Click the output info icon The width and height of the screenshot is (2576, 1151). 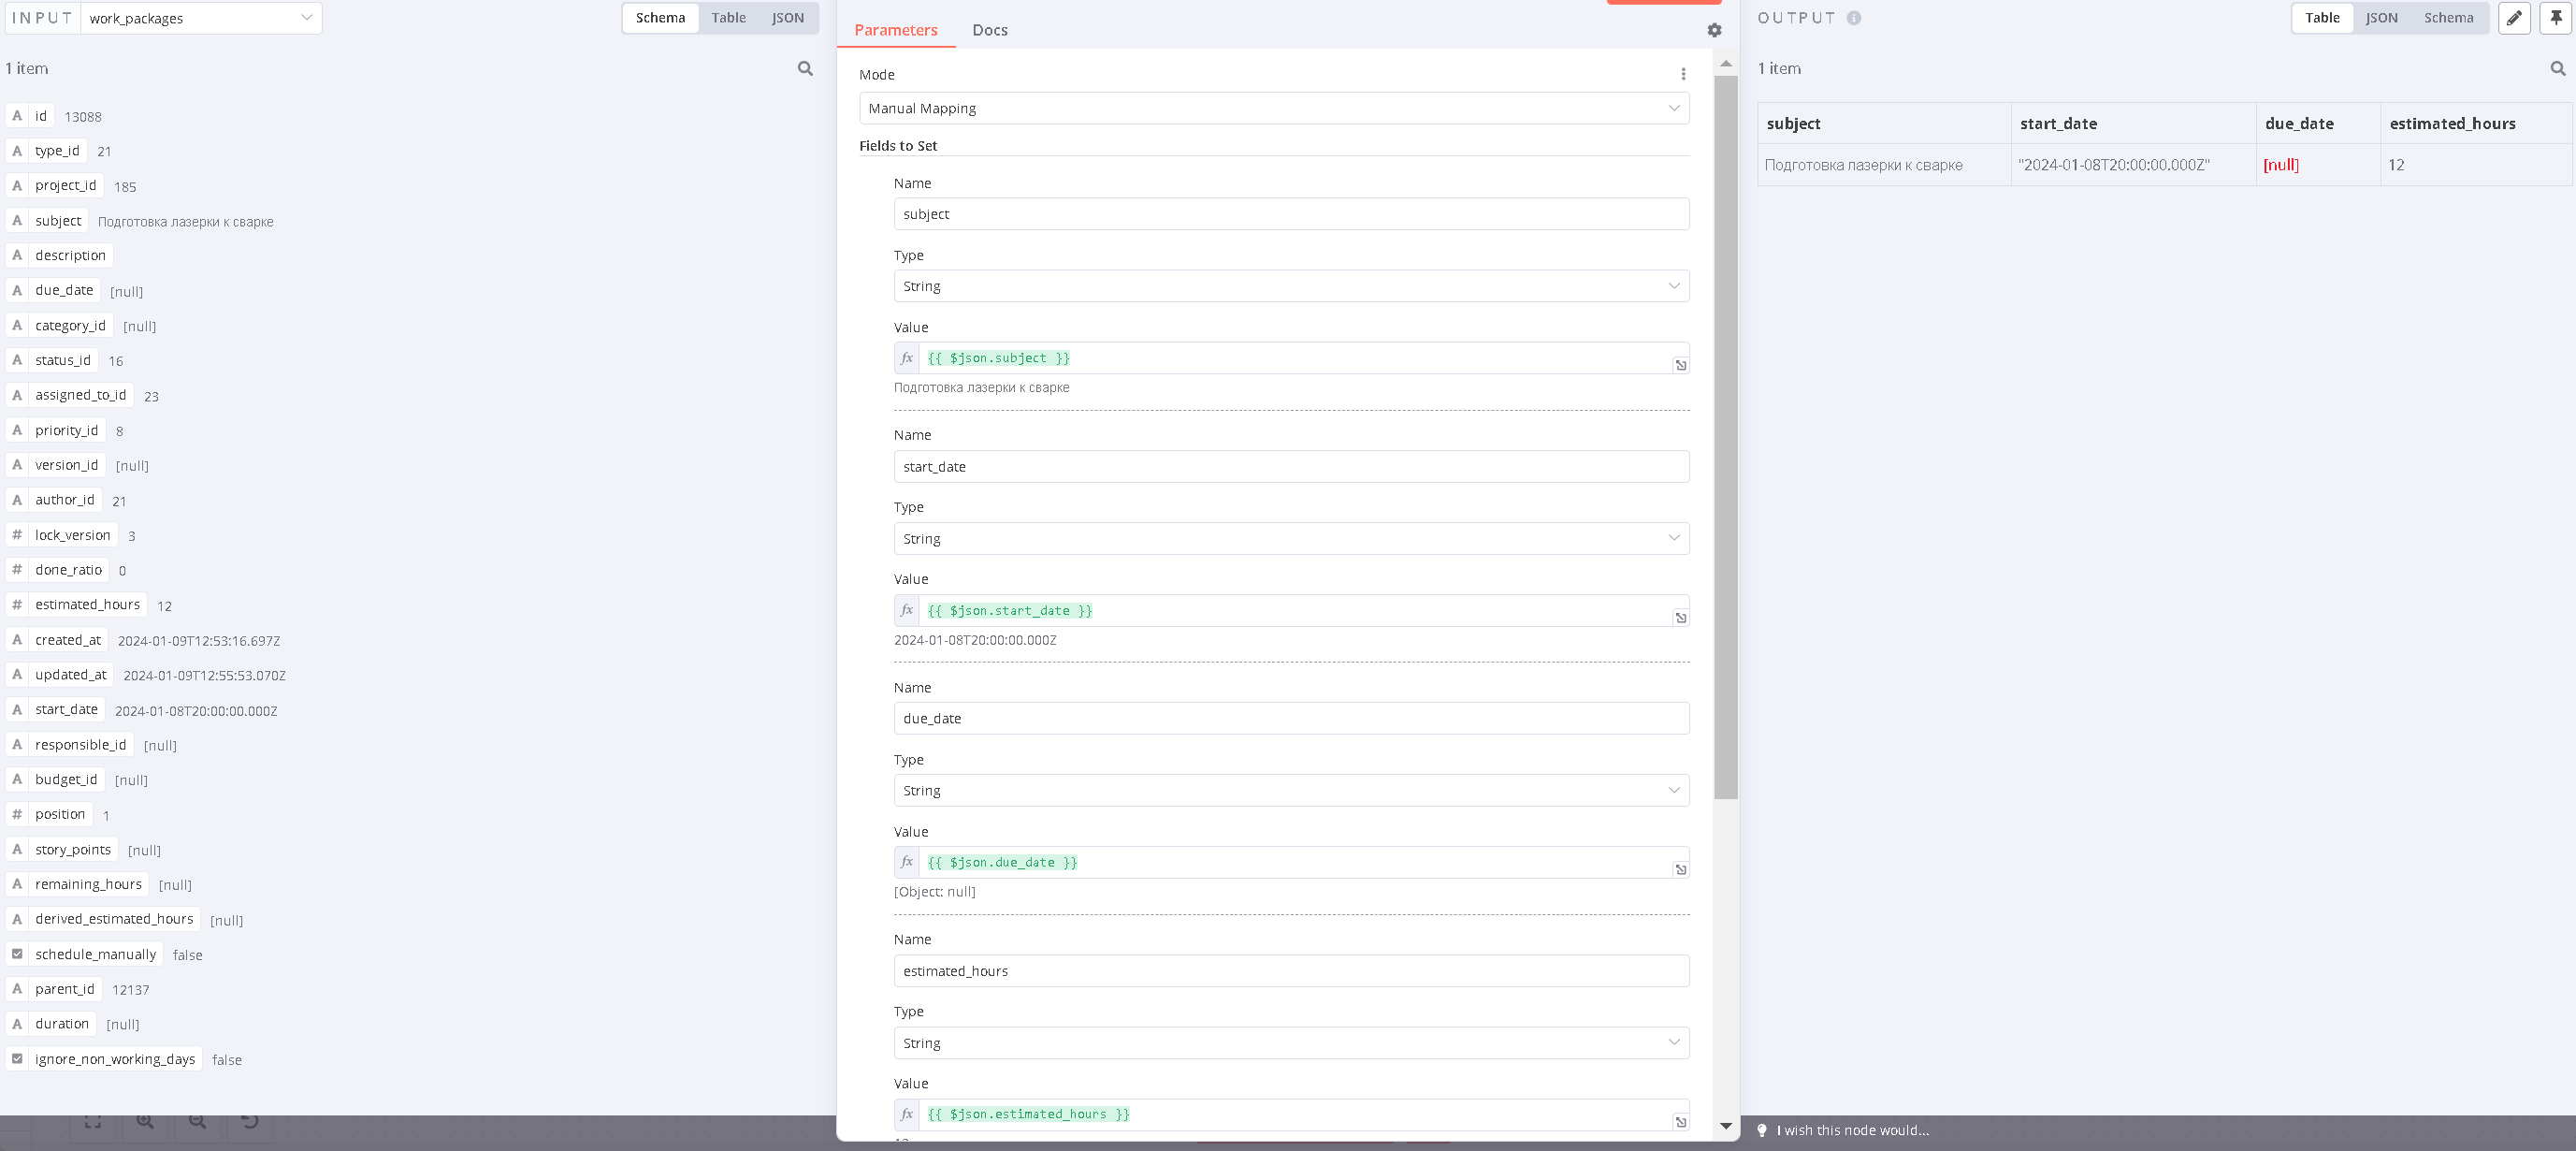point(1853,17)
